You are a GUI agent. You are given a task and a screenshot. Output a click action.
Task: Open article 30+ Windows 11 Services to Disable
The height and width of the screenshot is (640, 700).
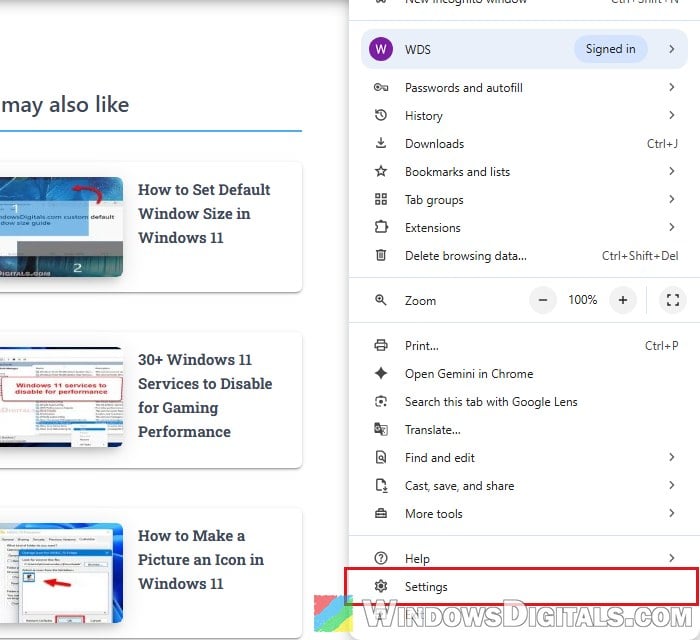[205, 396]
